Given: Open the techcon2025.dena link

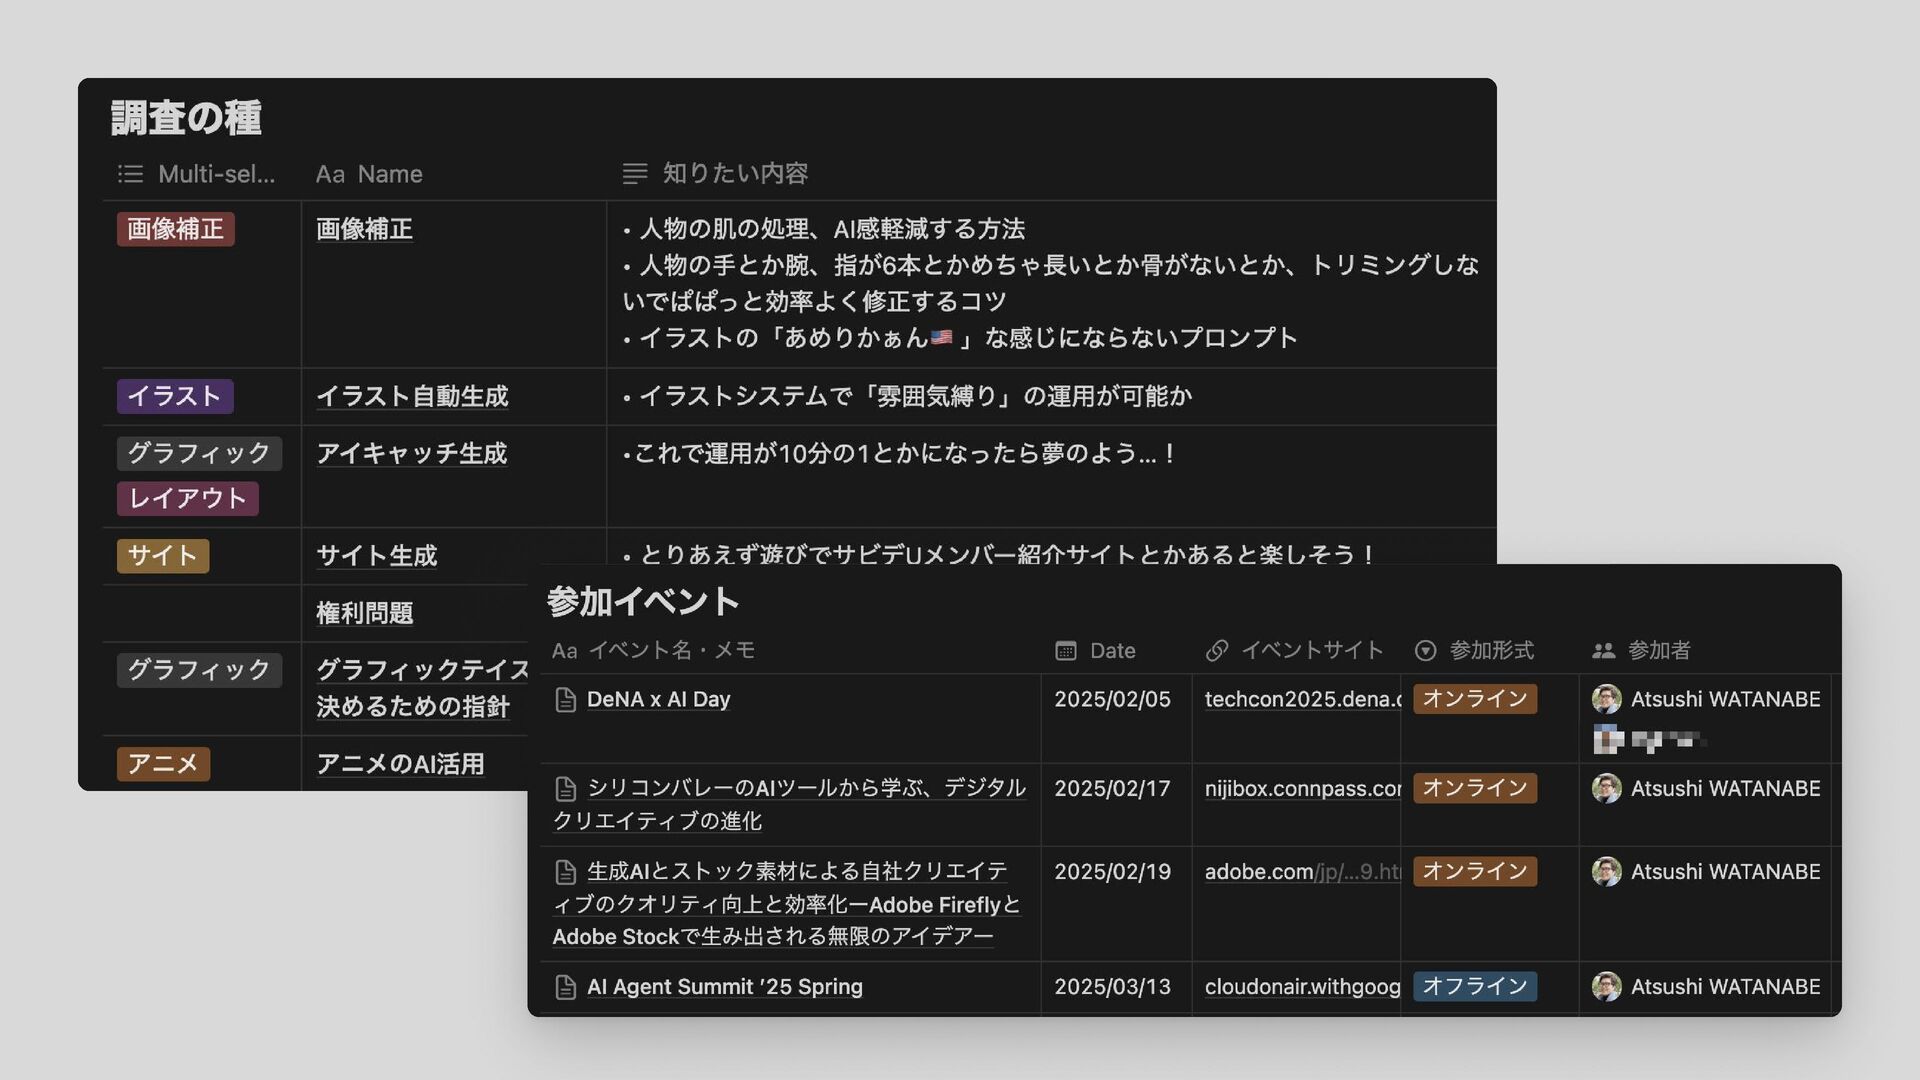Looking at the screenshot, I should [1302, 699].
